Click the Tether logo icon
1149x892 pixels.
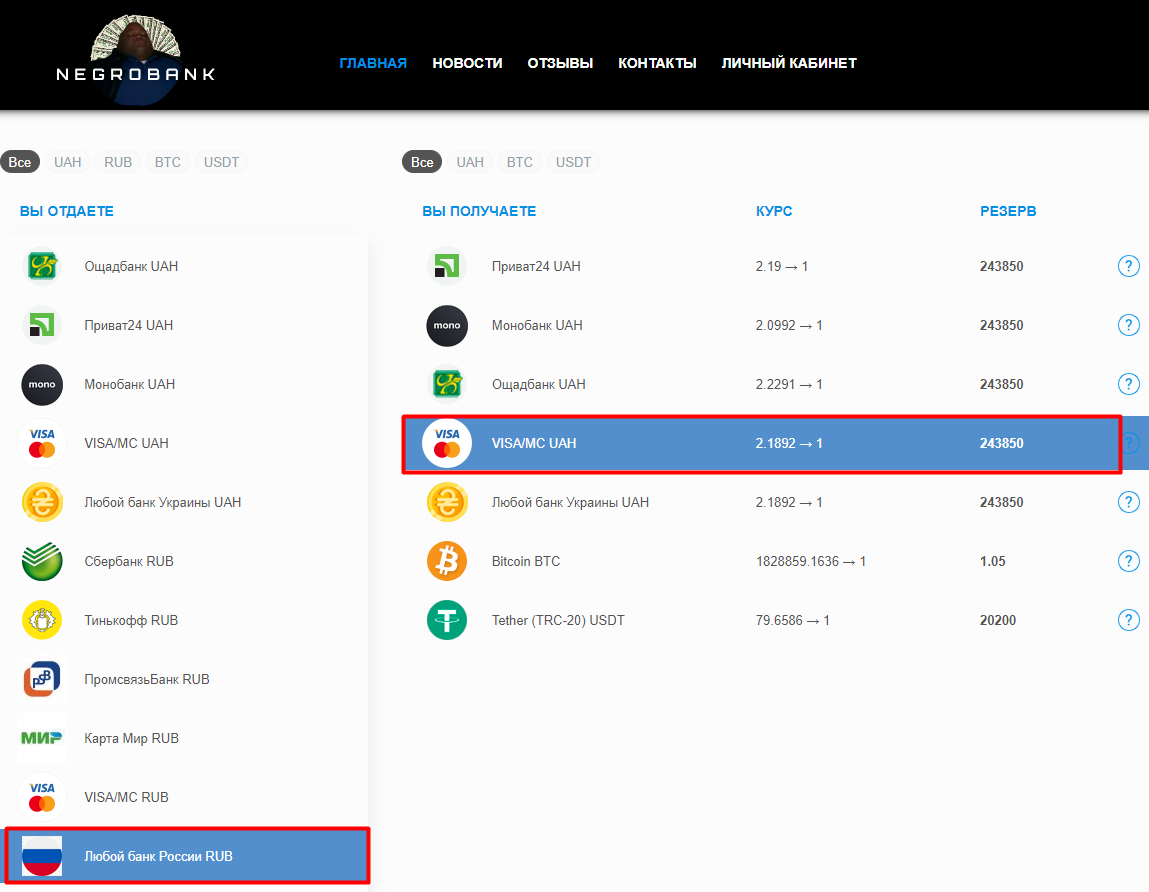pyautogui.click(x=447, y=621)
